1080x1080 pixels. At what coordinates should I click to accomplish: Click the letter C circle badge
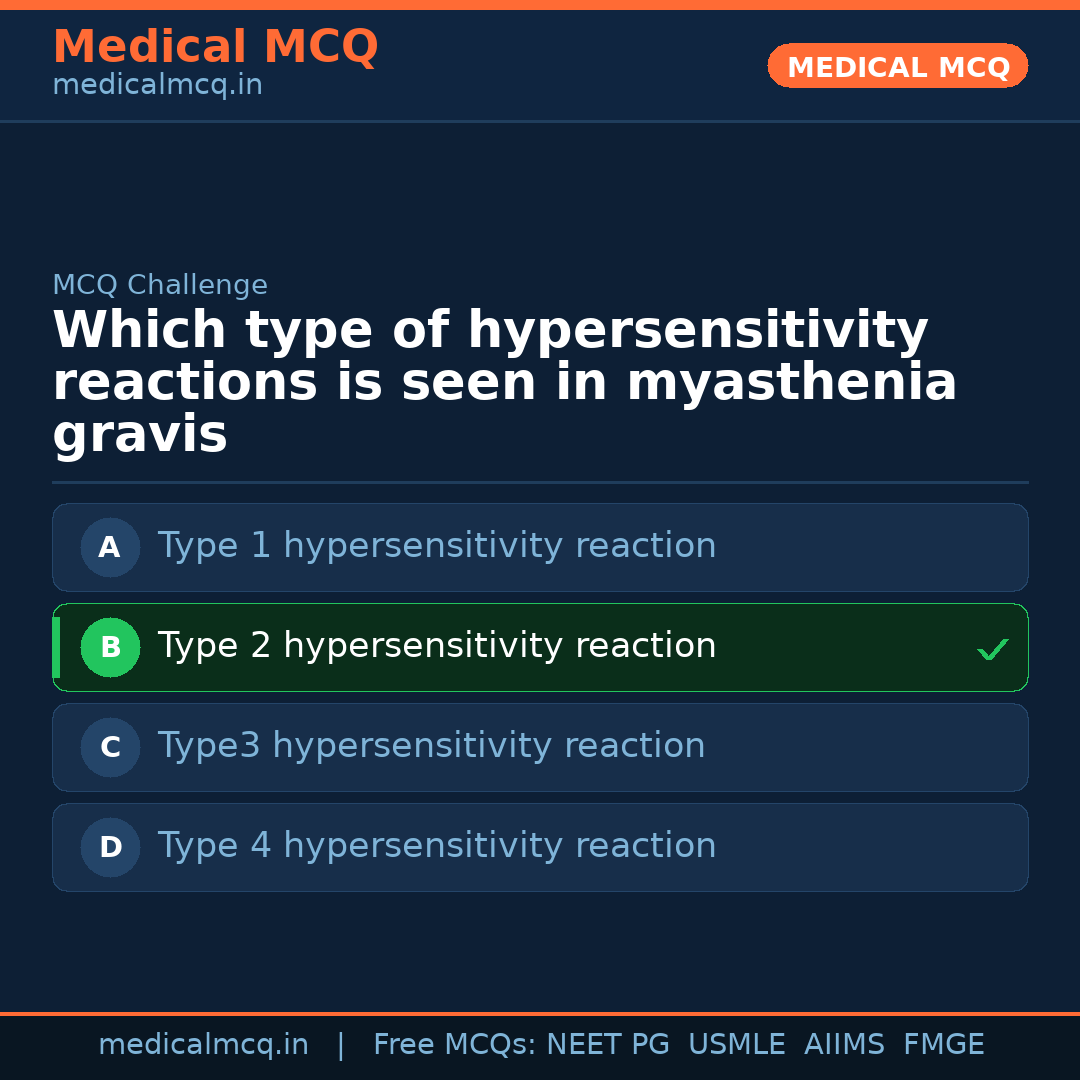pos(110,747)
